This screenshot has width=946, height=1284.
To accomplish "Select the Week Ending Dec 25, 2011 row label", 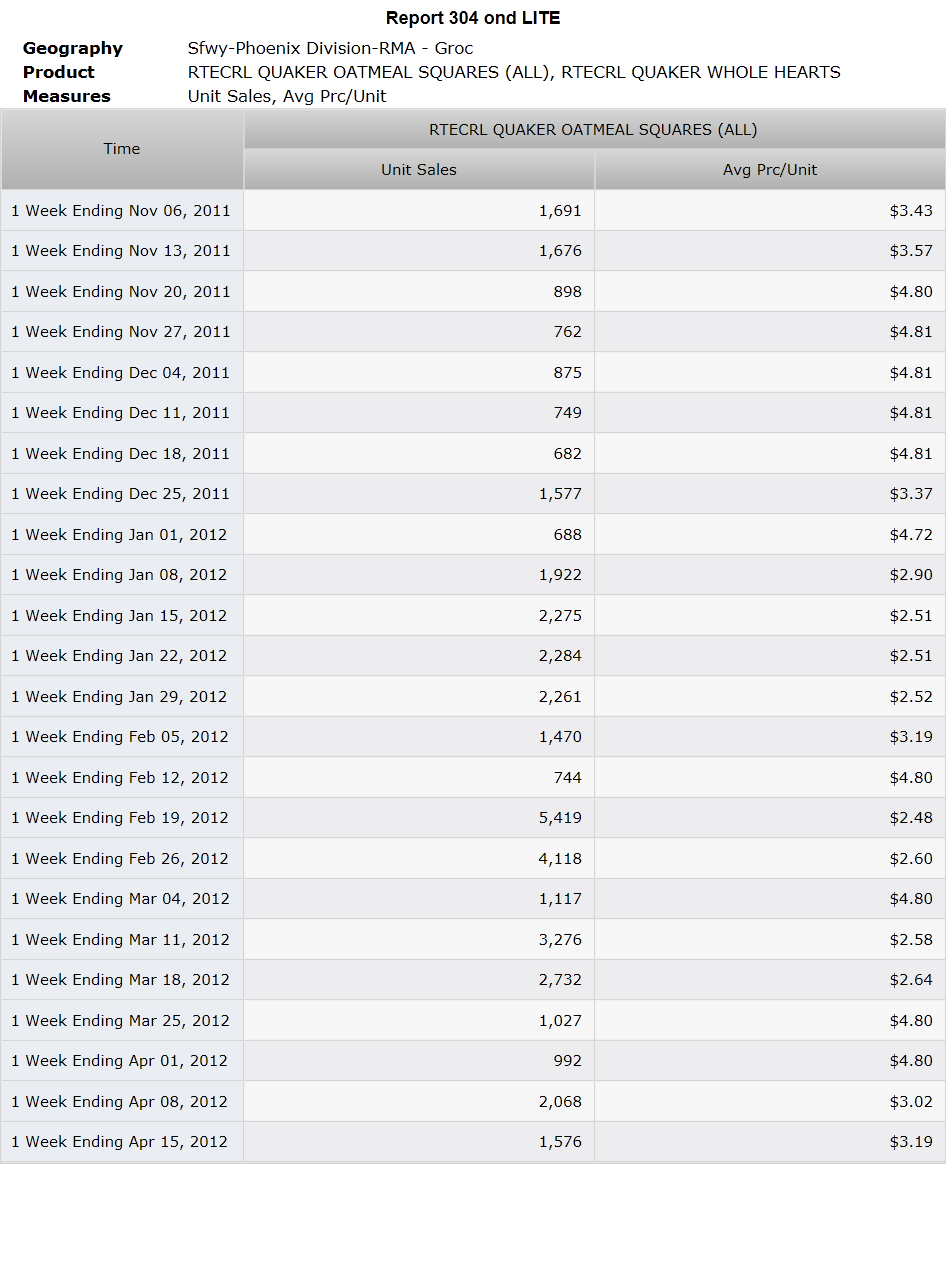I will pyautogui.click(x=122, y=494).
